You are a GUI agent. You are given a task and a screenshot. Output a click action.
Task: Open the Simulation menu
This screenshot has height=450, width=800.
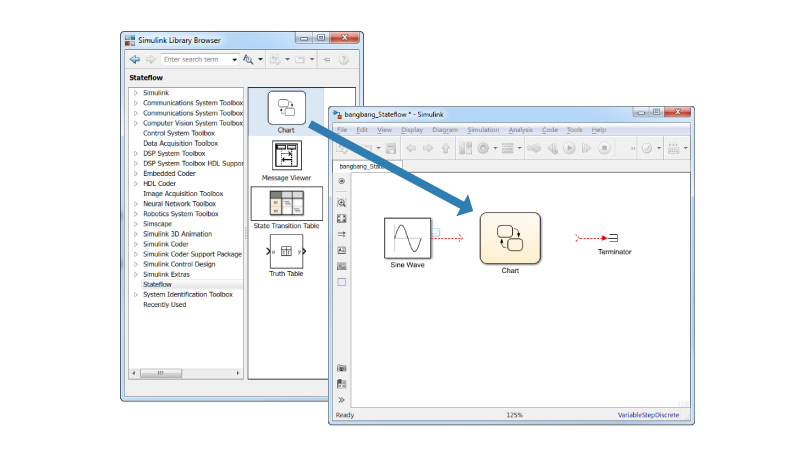[x=483, y=130]
